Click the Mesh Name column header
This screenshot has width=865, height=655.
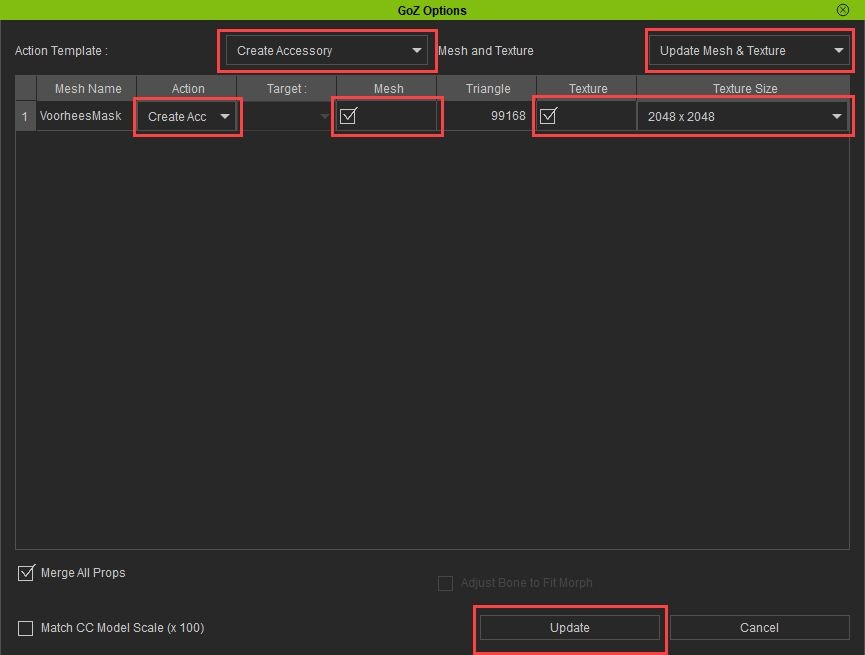[87, 88]
